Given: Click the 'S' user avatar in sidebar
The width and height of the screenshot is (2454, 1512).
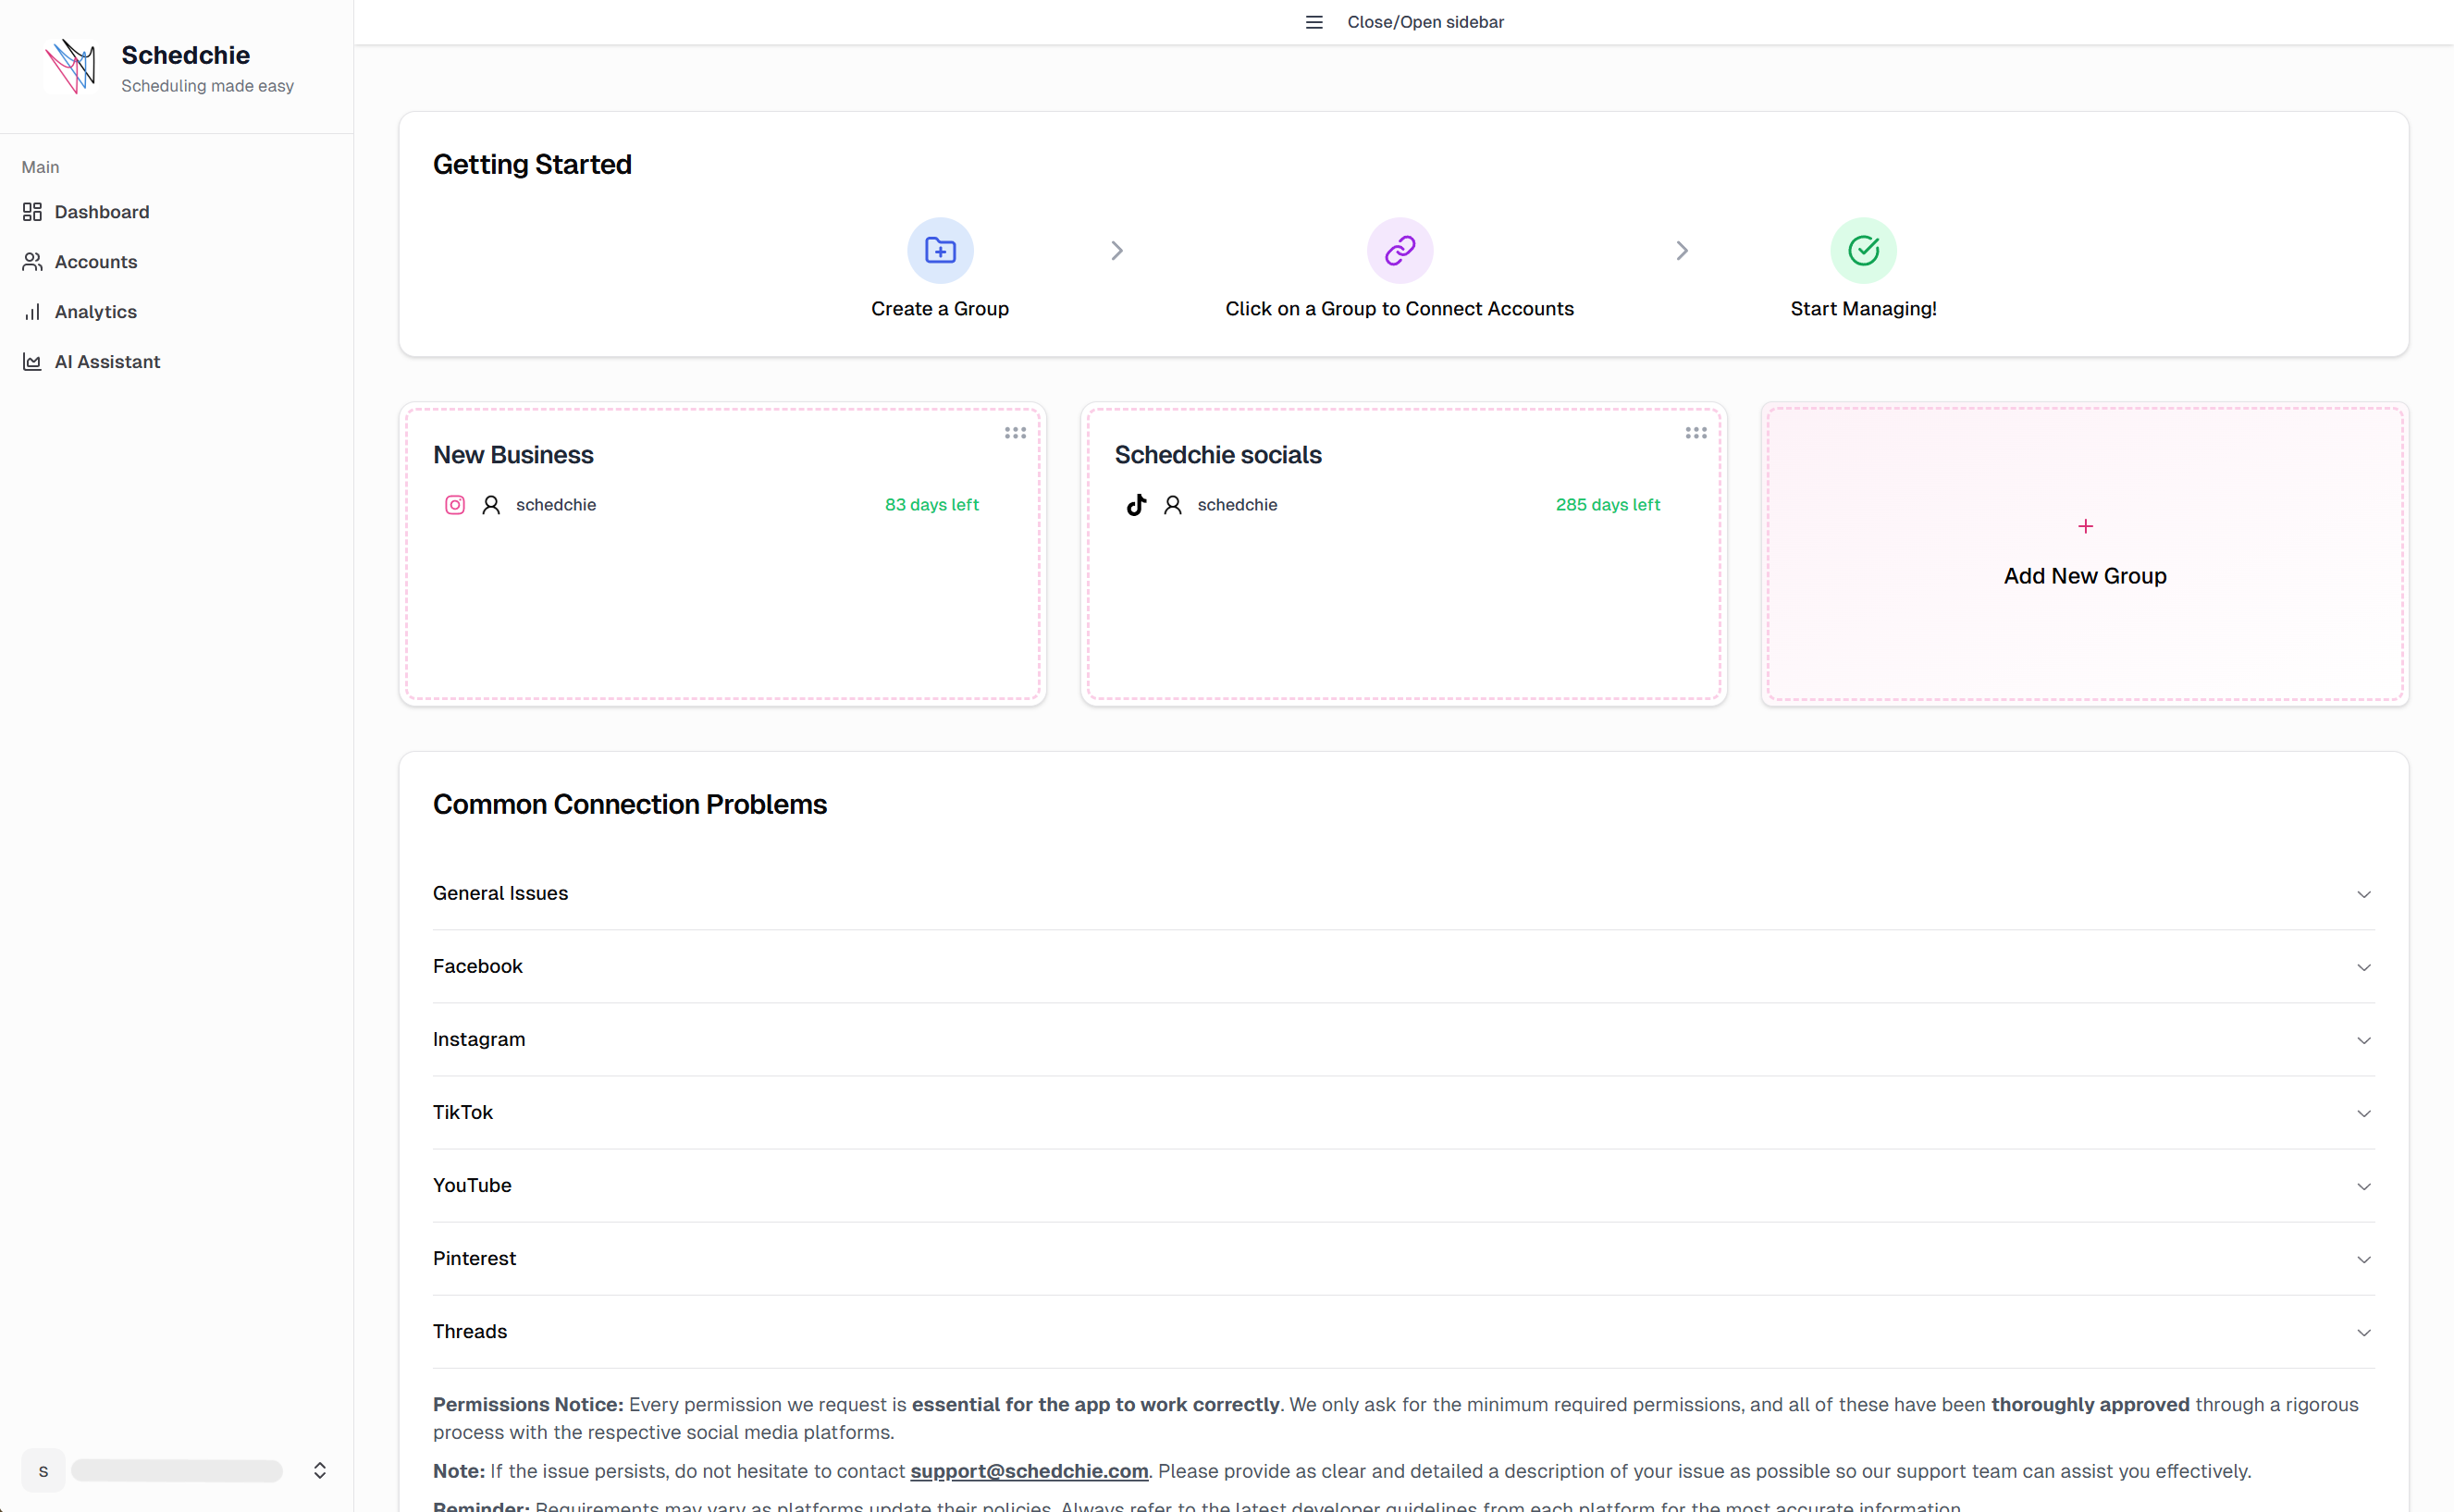Looking at the screenshot, I should point(43,1471).
